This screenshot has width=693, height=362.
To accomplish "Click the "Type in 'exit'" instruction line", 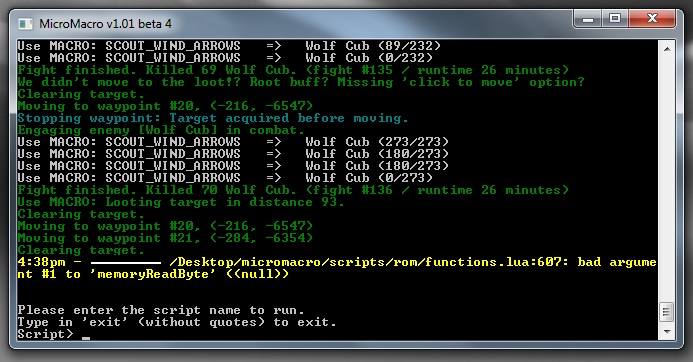I will pyautogui.click(x=177, y=322).
